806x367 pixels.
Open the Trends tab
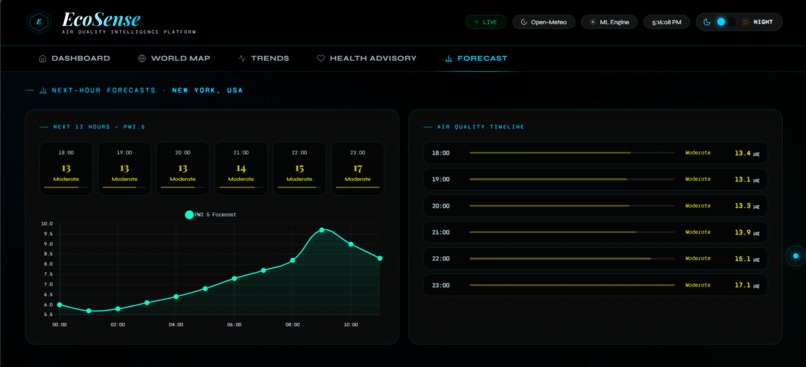[x=264, y=59]
